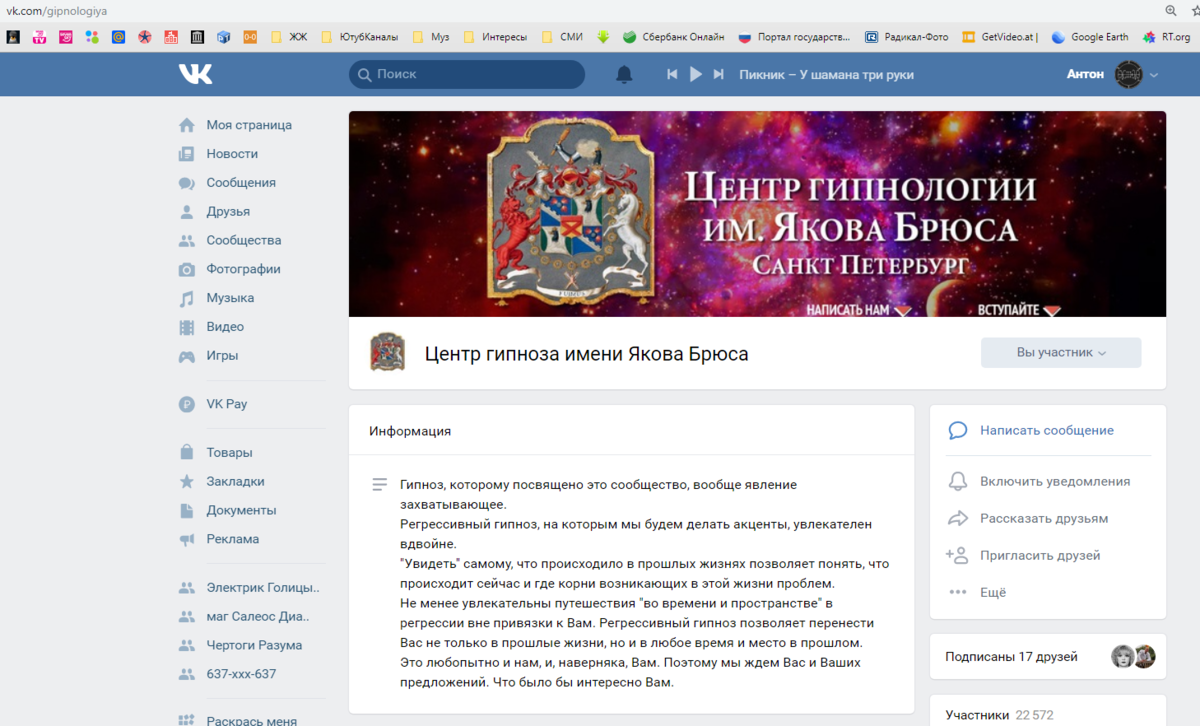Click the Музыка note icon
Image resolution: width=1200 pixels, height=726 pixels.
tap(186, 298)
